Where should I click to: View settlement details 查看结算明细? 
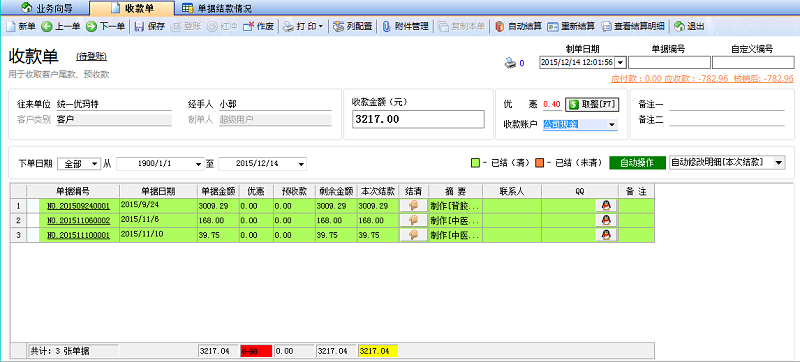(633, 27)
